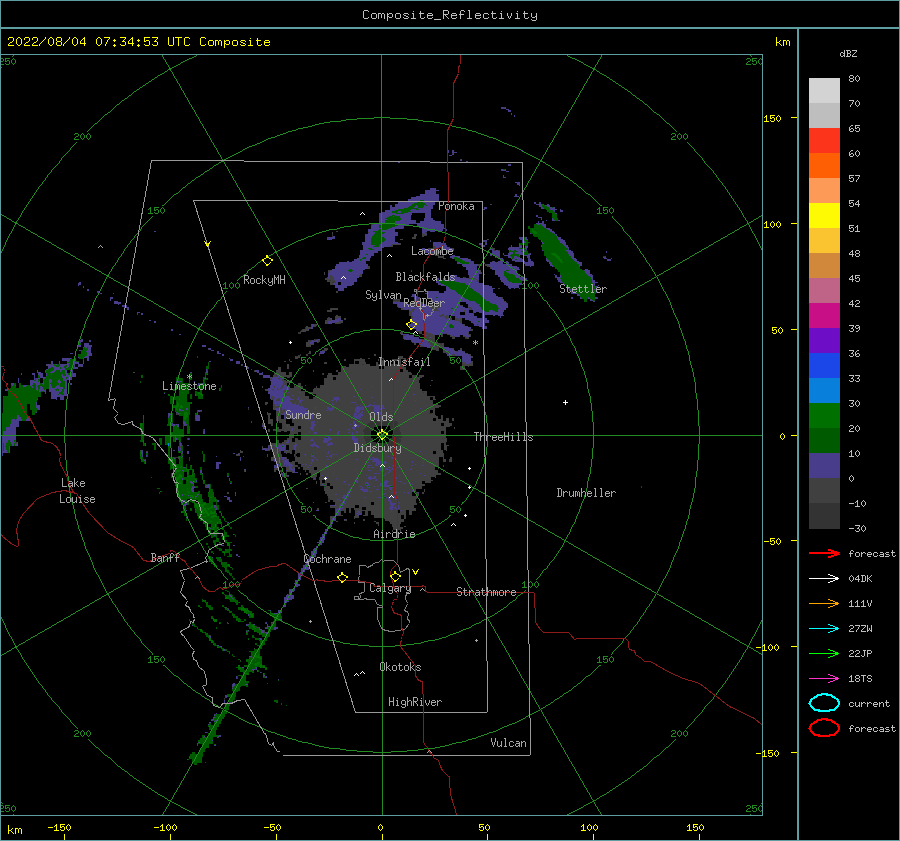Click the Drumheller town label

586,493
